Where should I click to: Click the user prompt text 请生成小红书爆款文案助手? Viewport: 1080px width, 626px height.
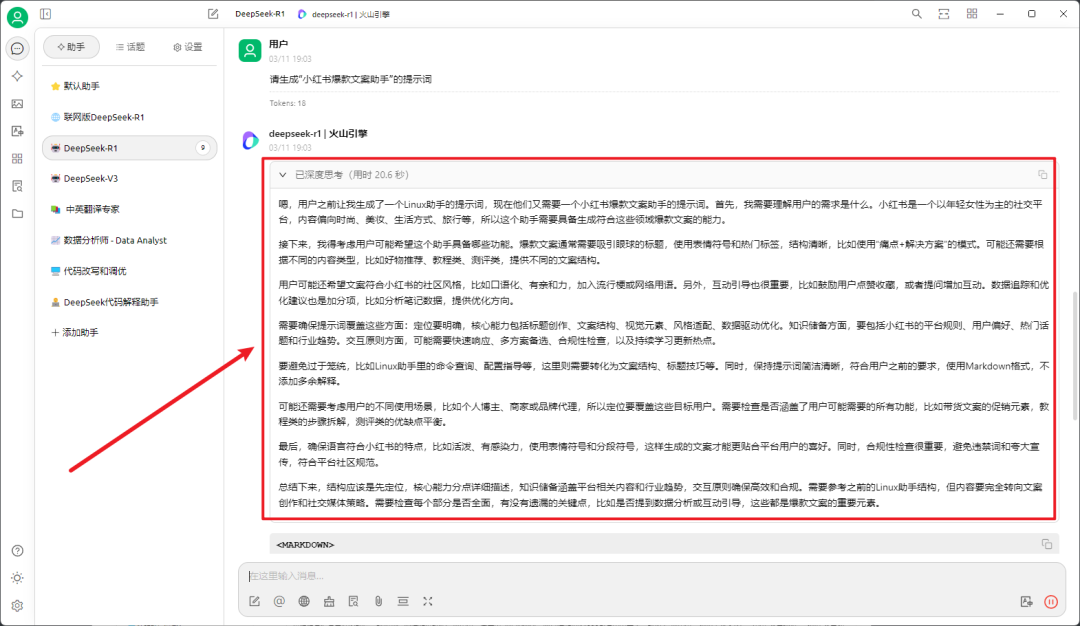pos(351,79)
